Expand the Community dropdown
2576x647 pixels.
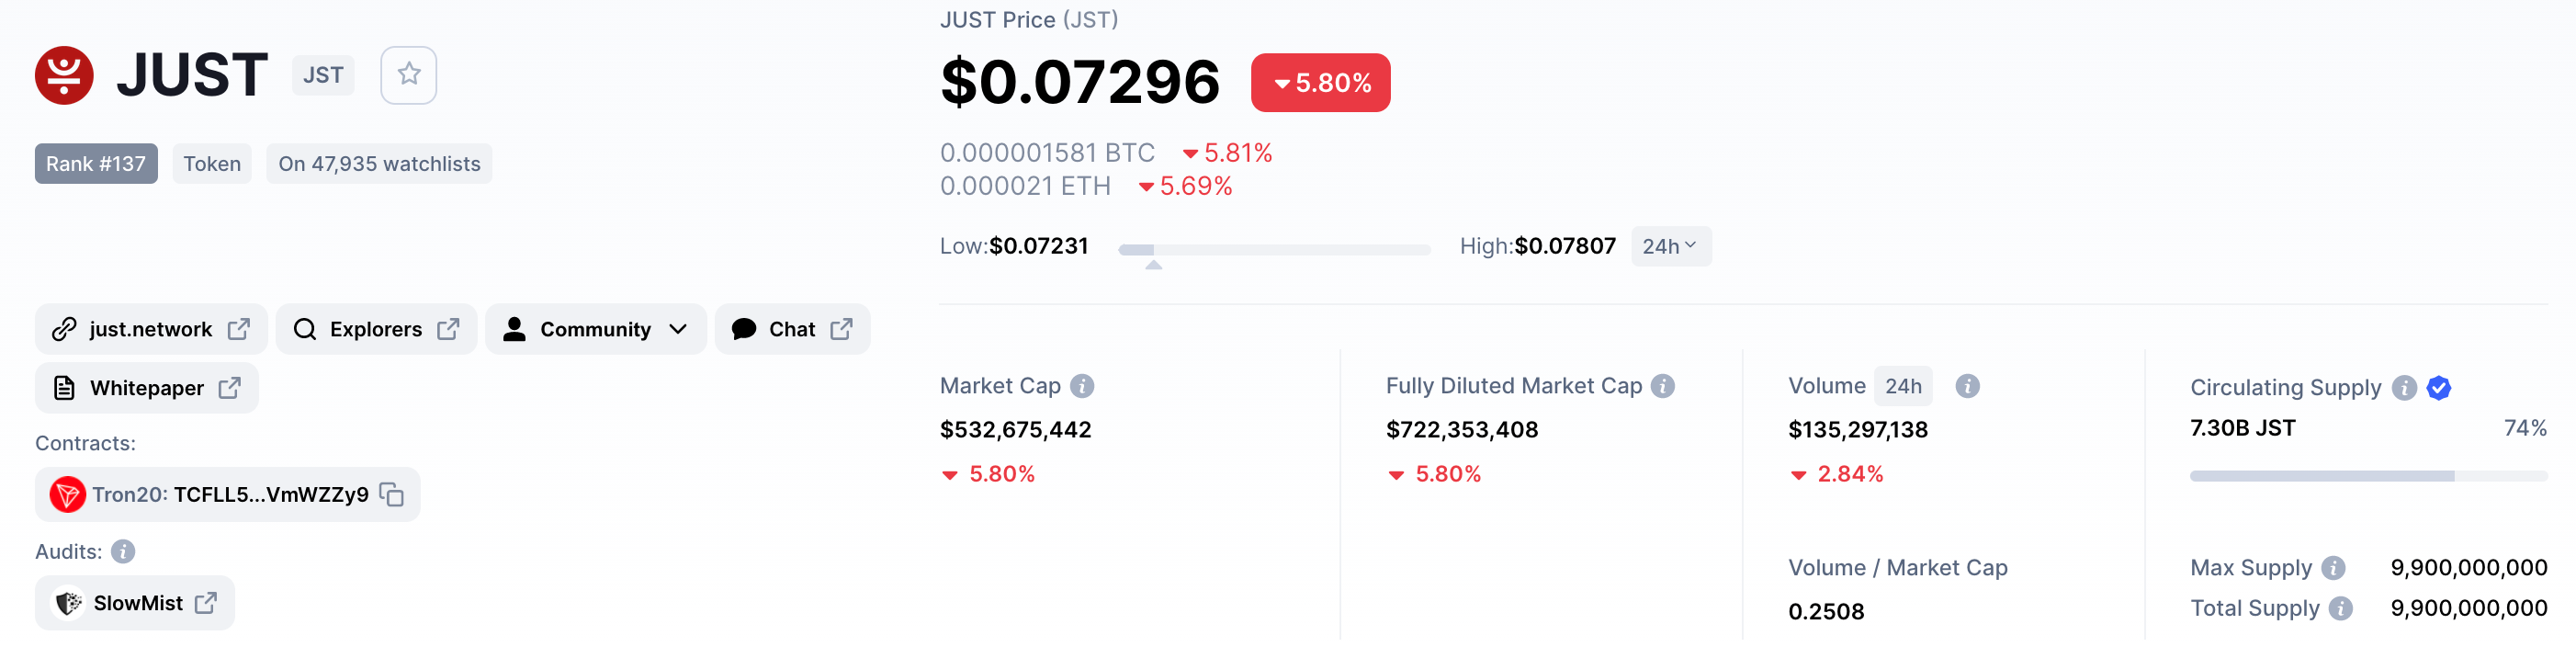pos(596,329)
